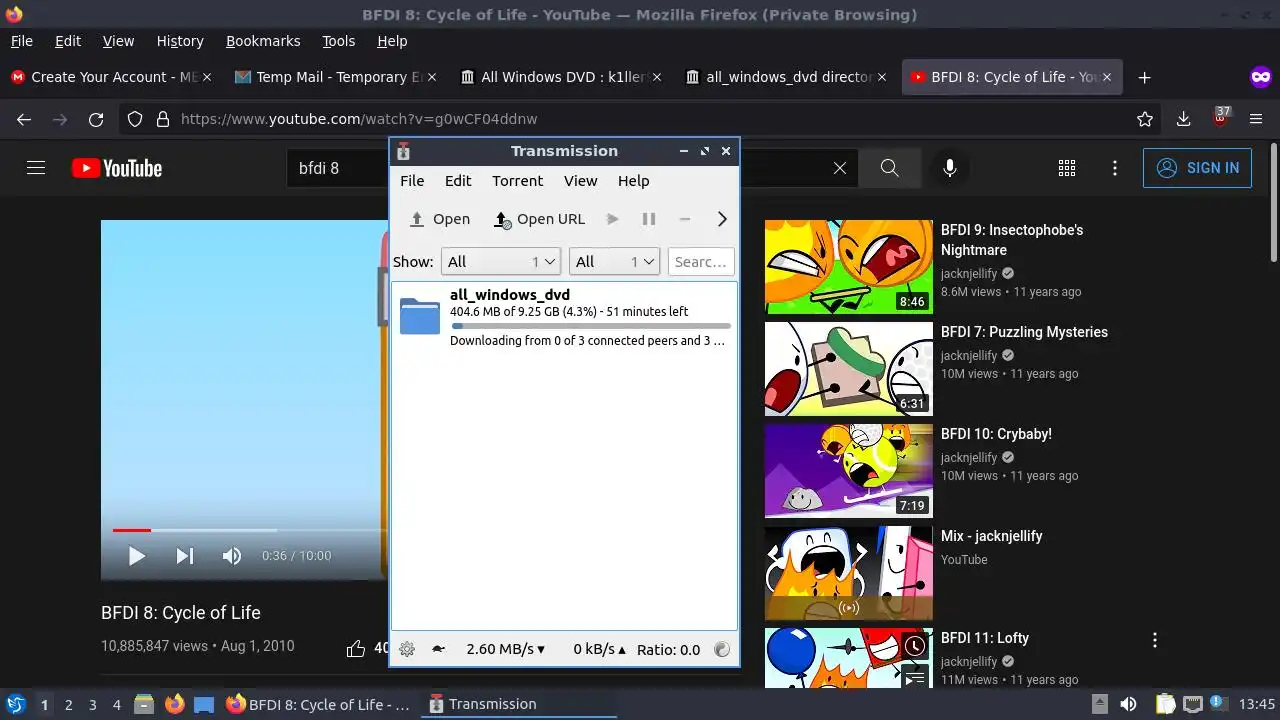Clear the YouTube search box
The width and height of the screenshot is (1280, 720).
tap(840, 168)
